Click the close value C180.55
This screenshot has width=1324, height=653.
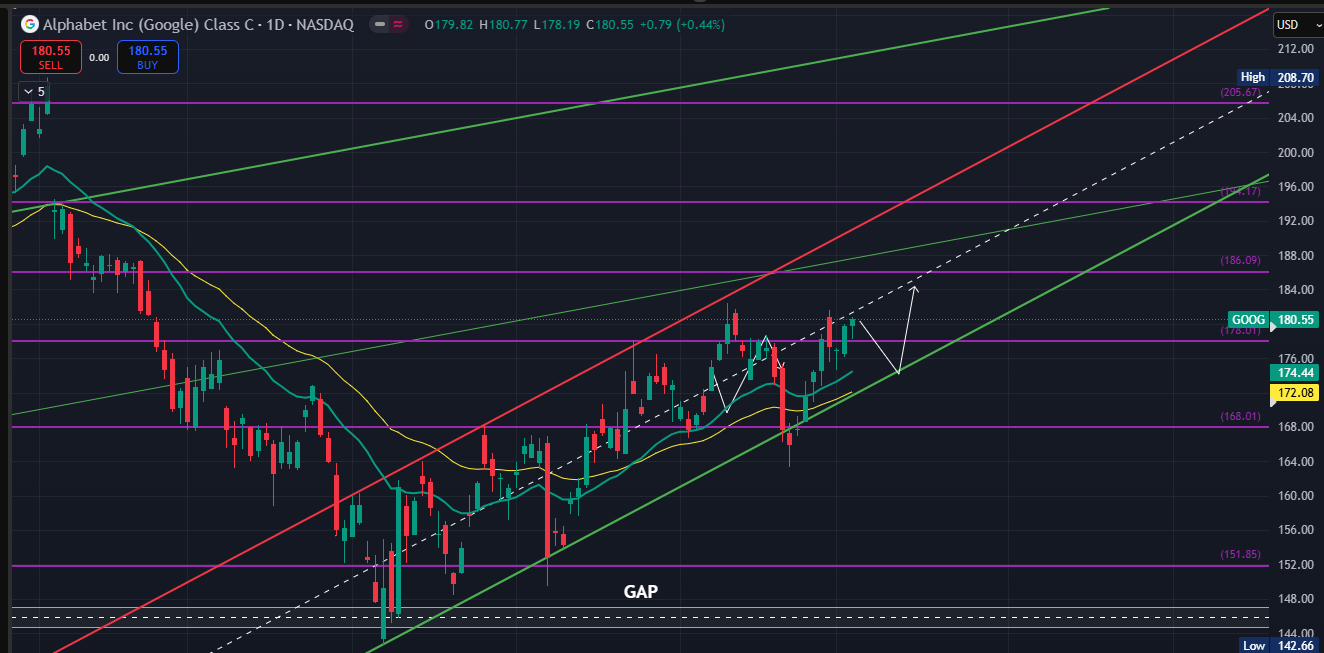pos(612,25)
